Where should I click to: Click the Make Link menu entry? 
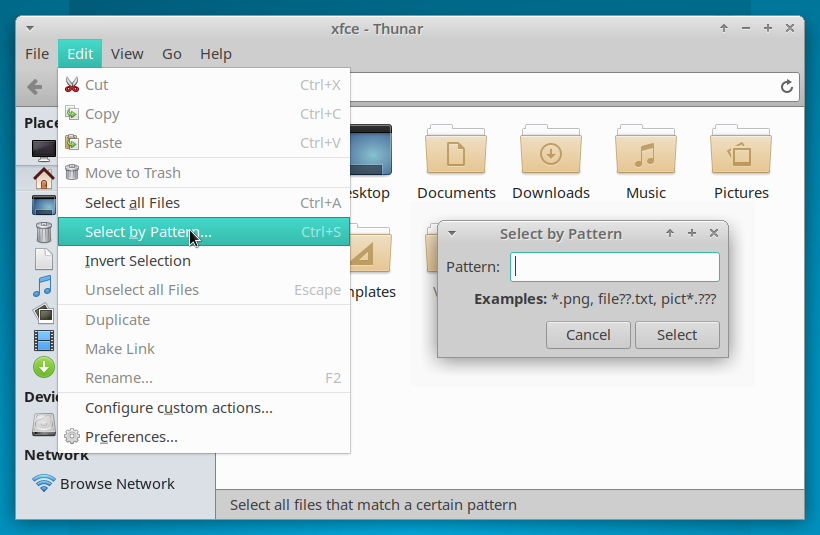pos(204,348)
